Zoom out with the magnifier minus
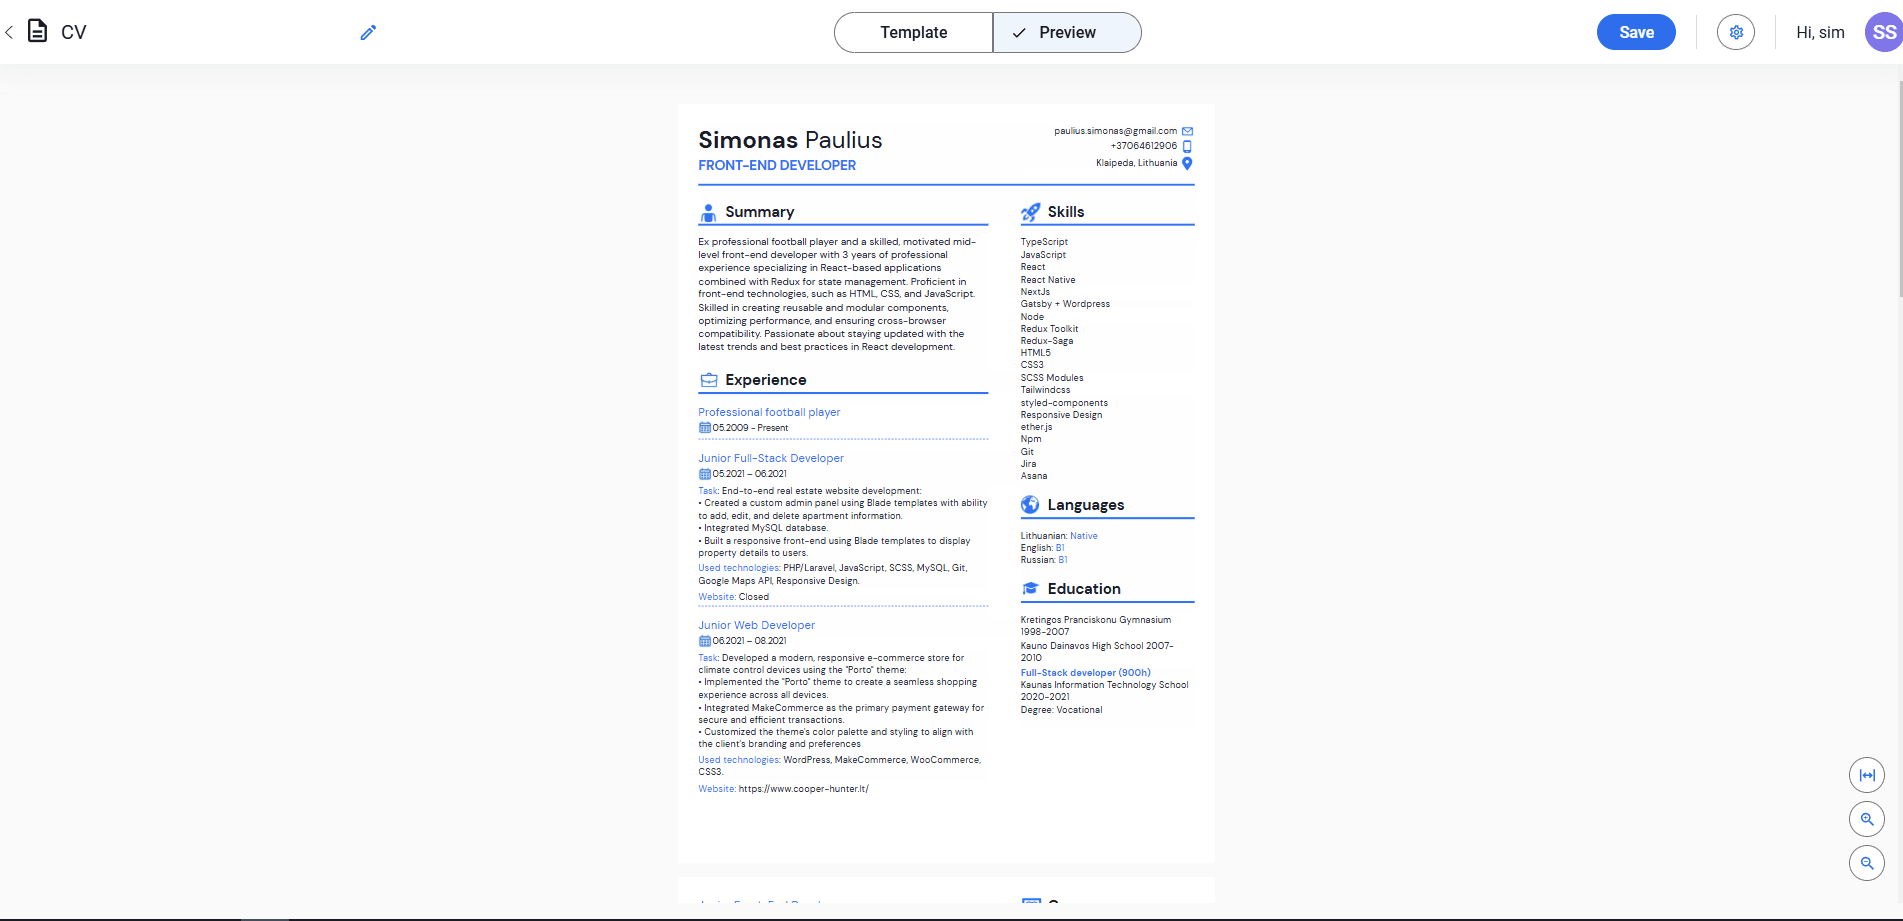 click(x=1866, y=863)
